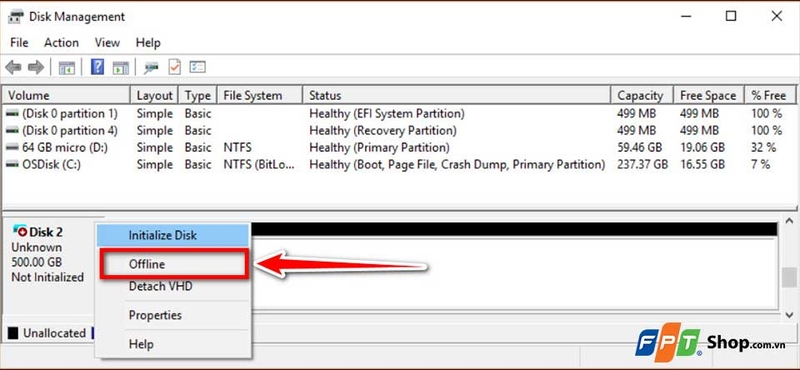Click the volume icon for OSDisk (C:)

tap(13, 165)
